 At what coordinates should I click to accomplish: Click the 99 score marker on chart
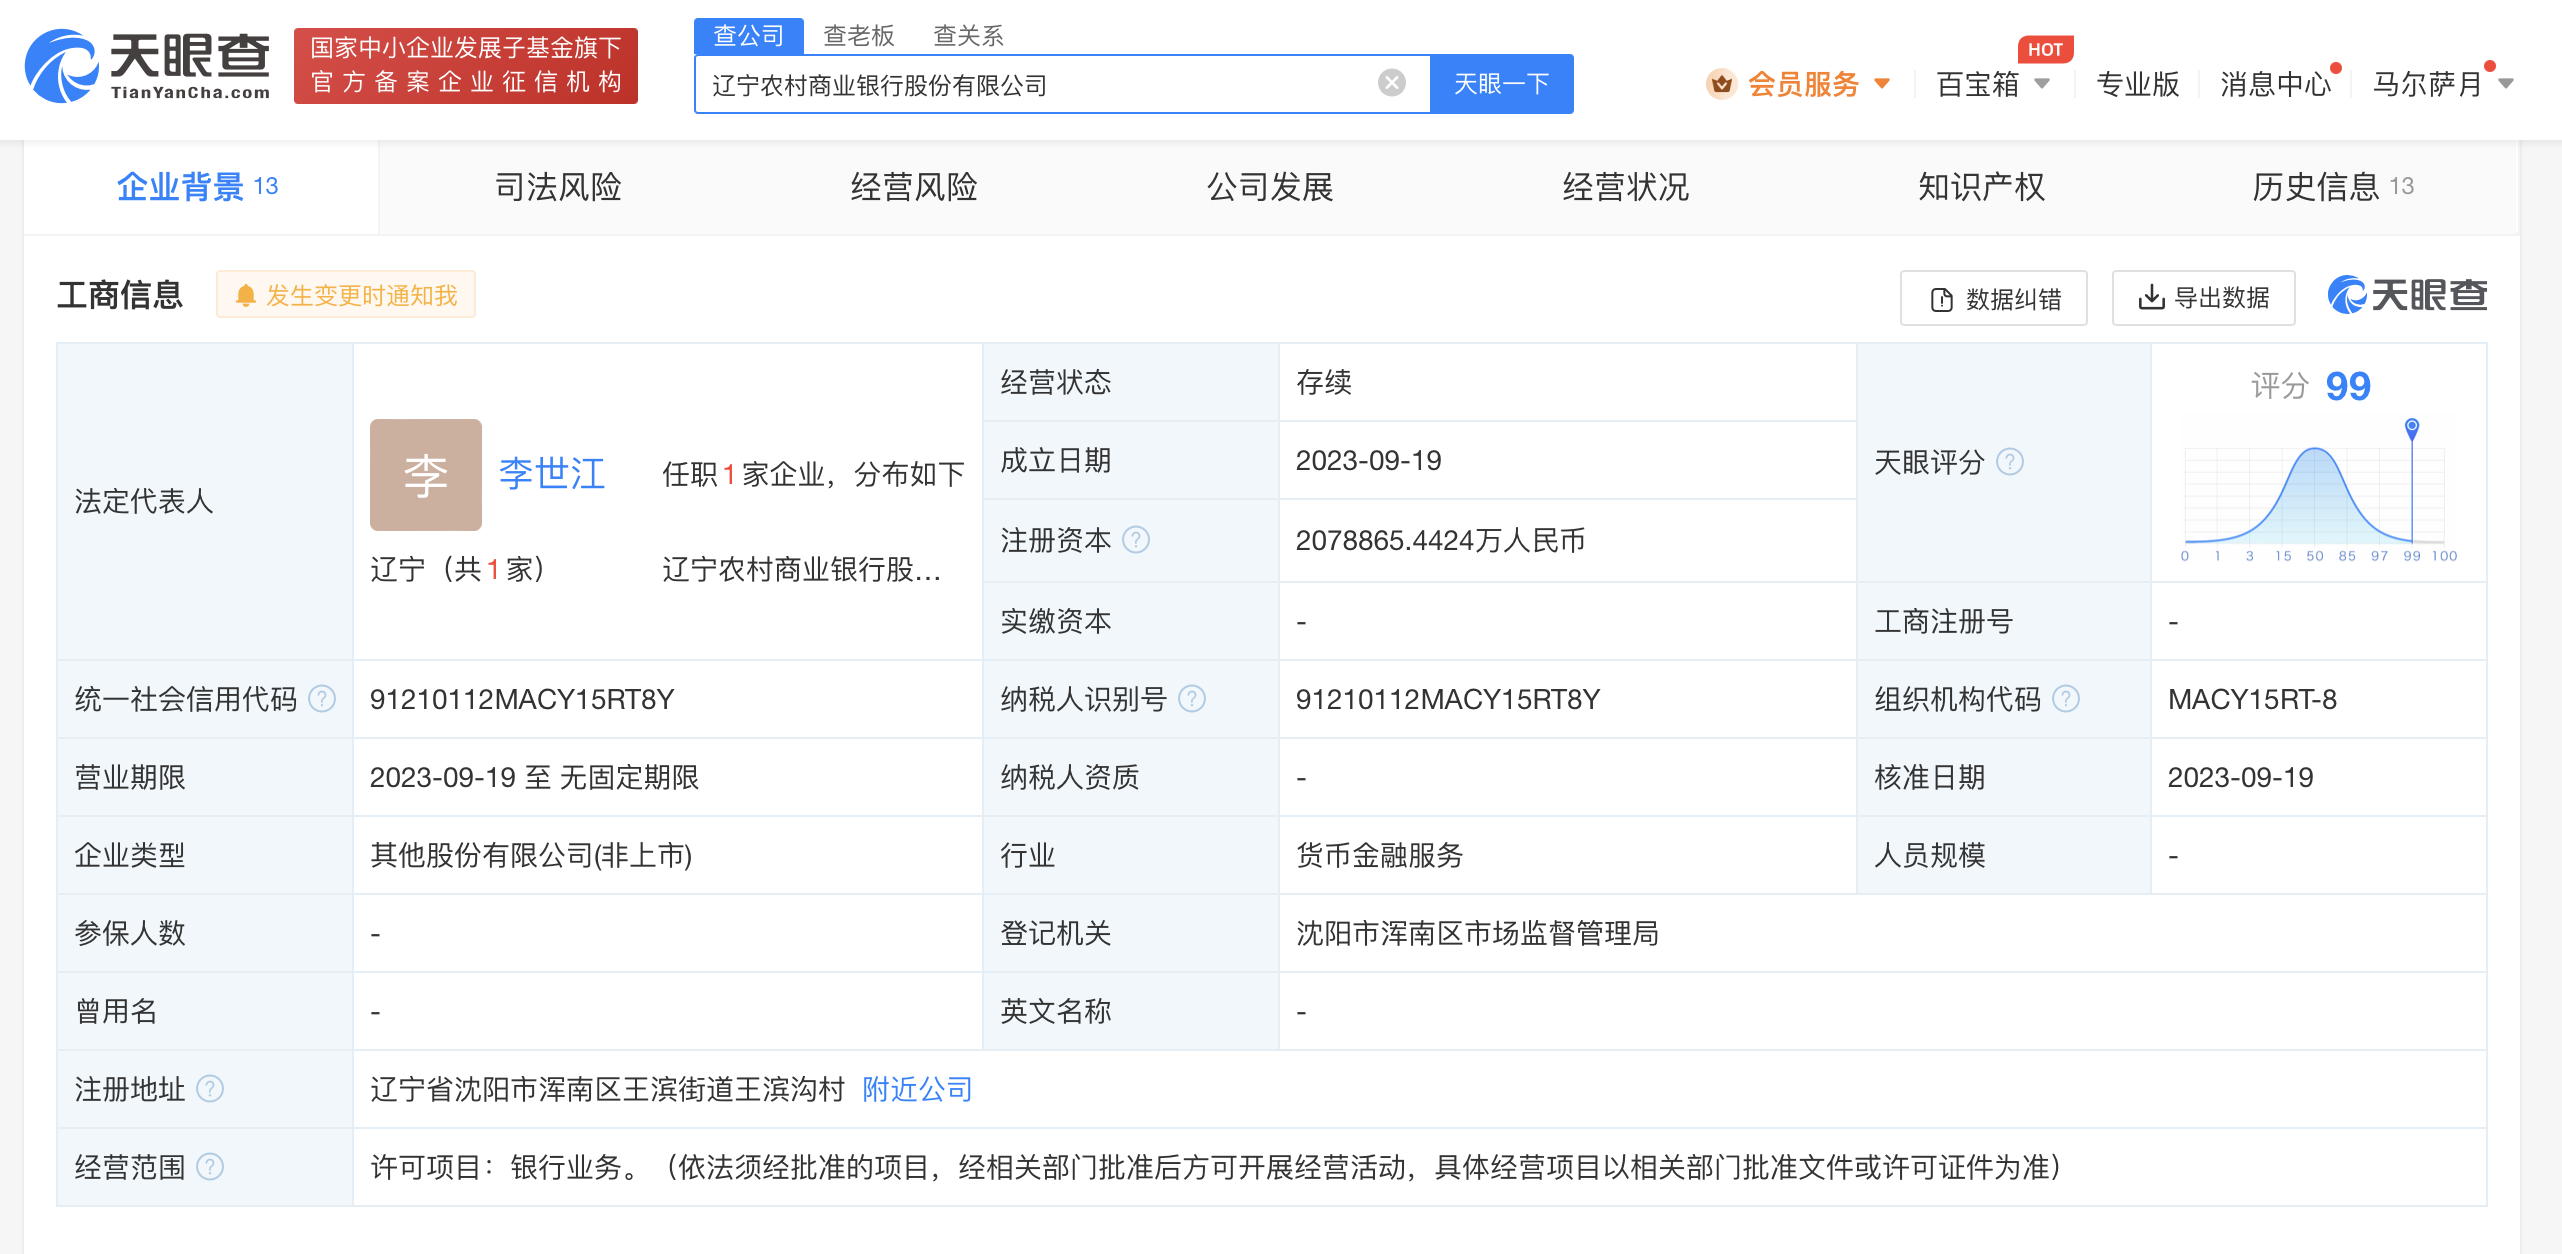(2411, 430)
